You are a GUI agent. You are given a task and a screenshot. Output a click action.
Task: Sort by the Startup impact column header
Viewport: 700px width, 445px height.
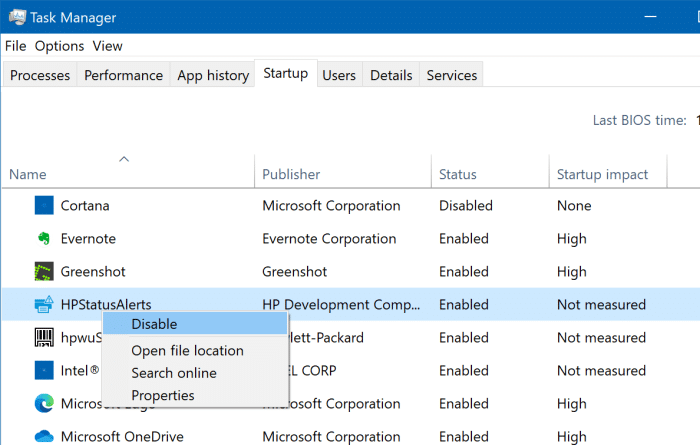pyautogui.click(x=602, y=174)
